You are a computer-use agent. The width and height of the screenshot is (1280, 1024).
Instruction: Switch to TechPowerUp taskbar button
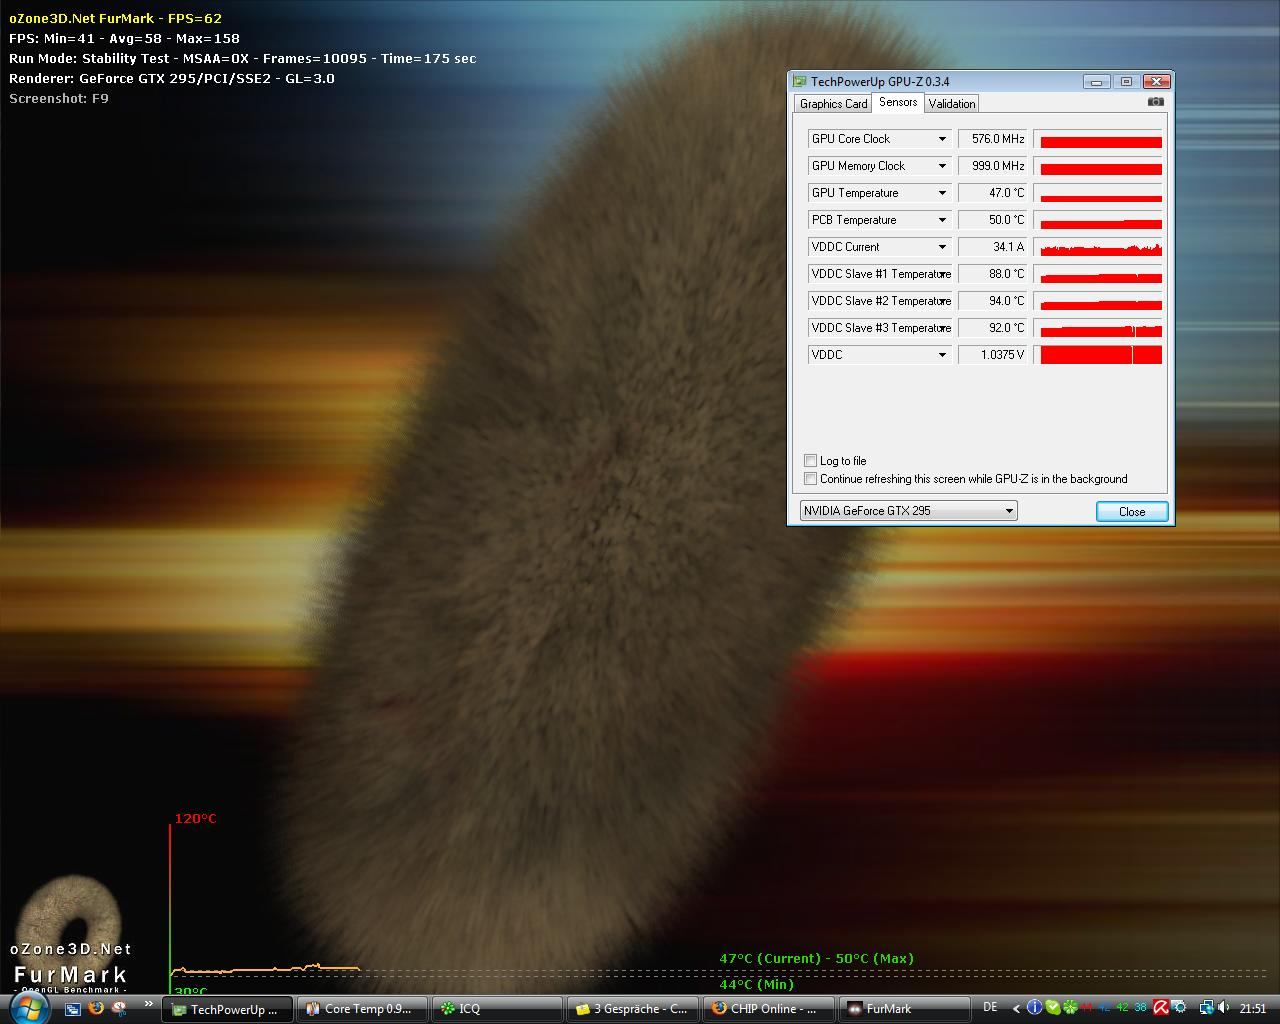[x=227, y=1009]
